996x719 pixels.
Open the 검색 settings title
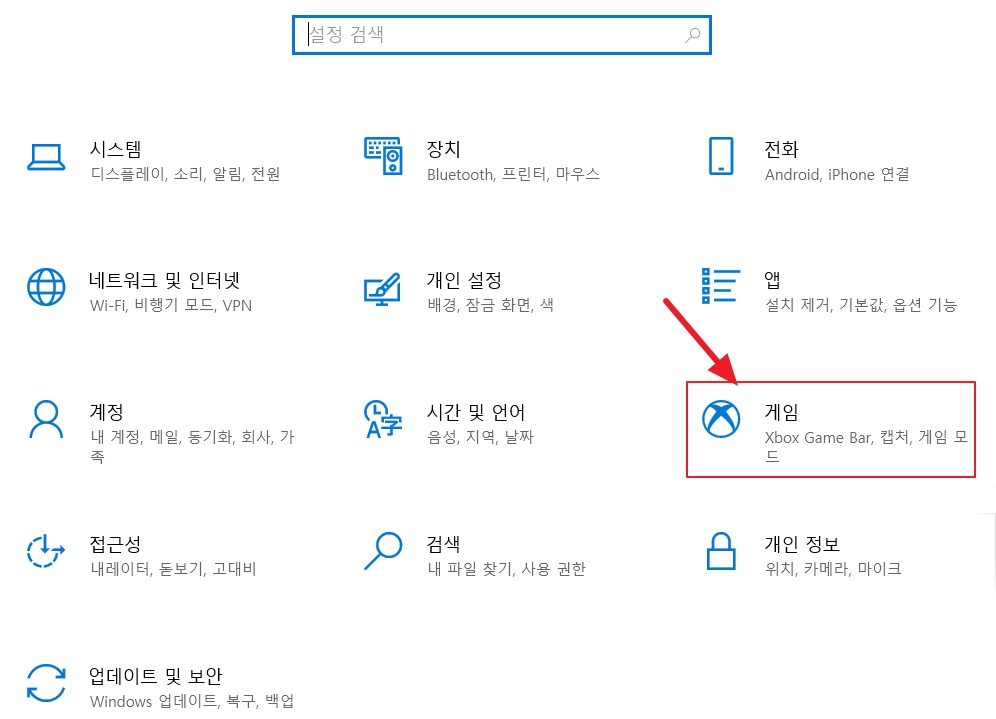(x=443, y=544)
